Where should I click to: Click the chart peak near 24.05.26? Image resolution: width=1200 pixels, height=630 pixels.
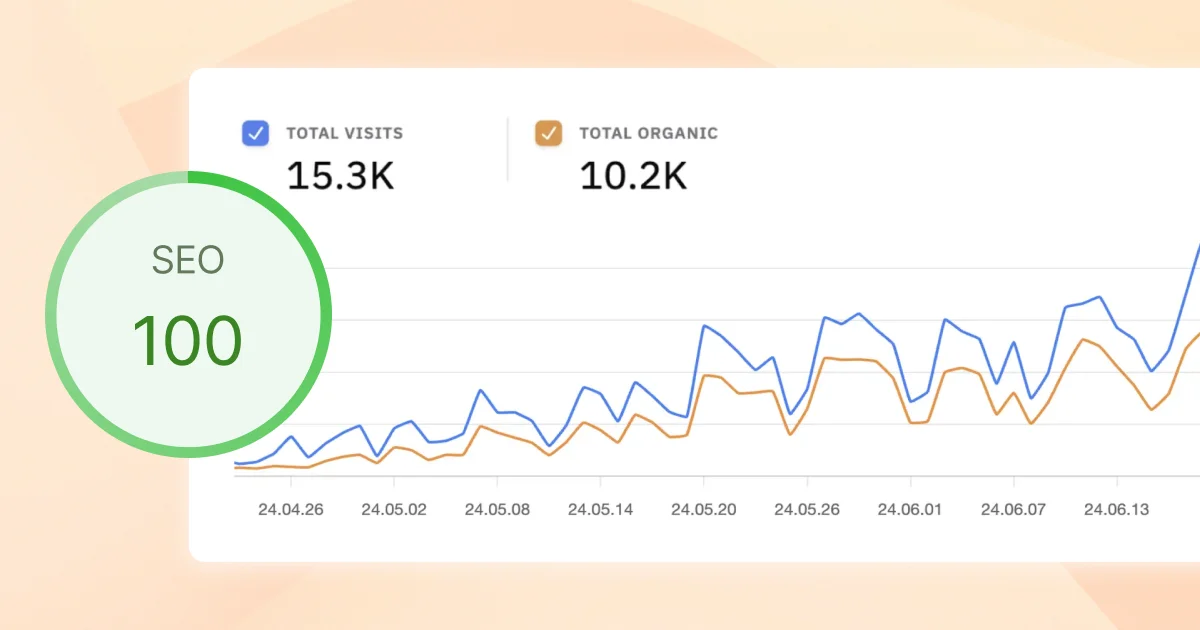pos(826,315)
